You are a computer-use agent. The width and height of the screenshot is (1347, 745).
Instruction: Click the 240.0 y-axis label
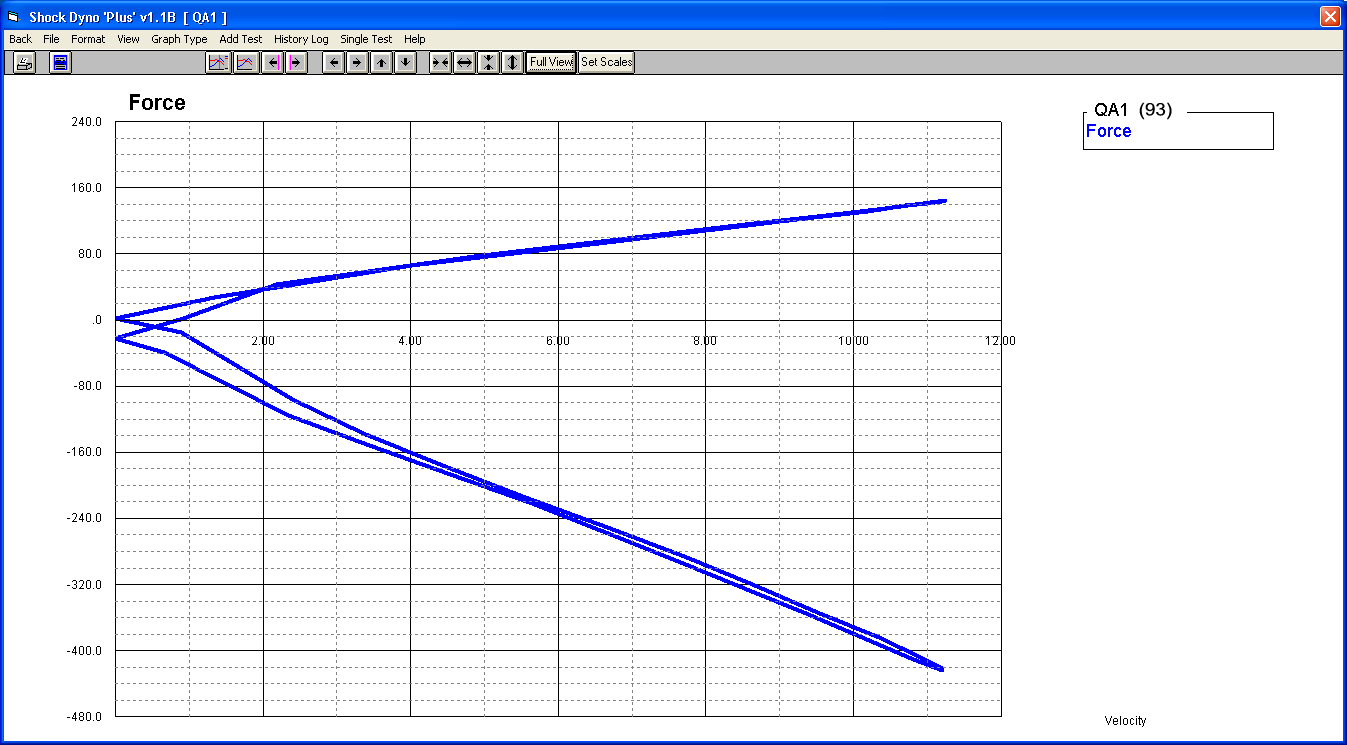[85, 122]
